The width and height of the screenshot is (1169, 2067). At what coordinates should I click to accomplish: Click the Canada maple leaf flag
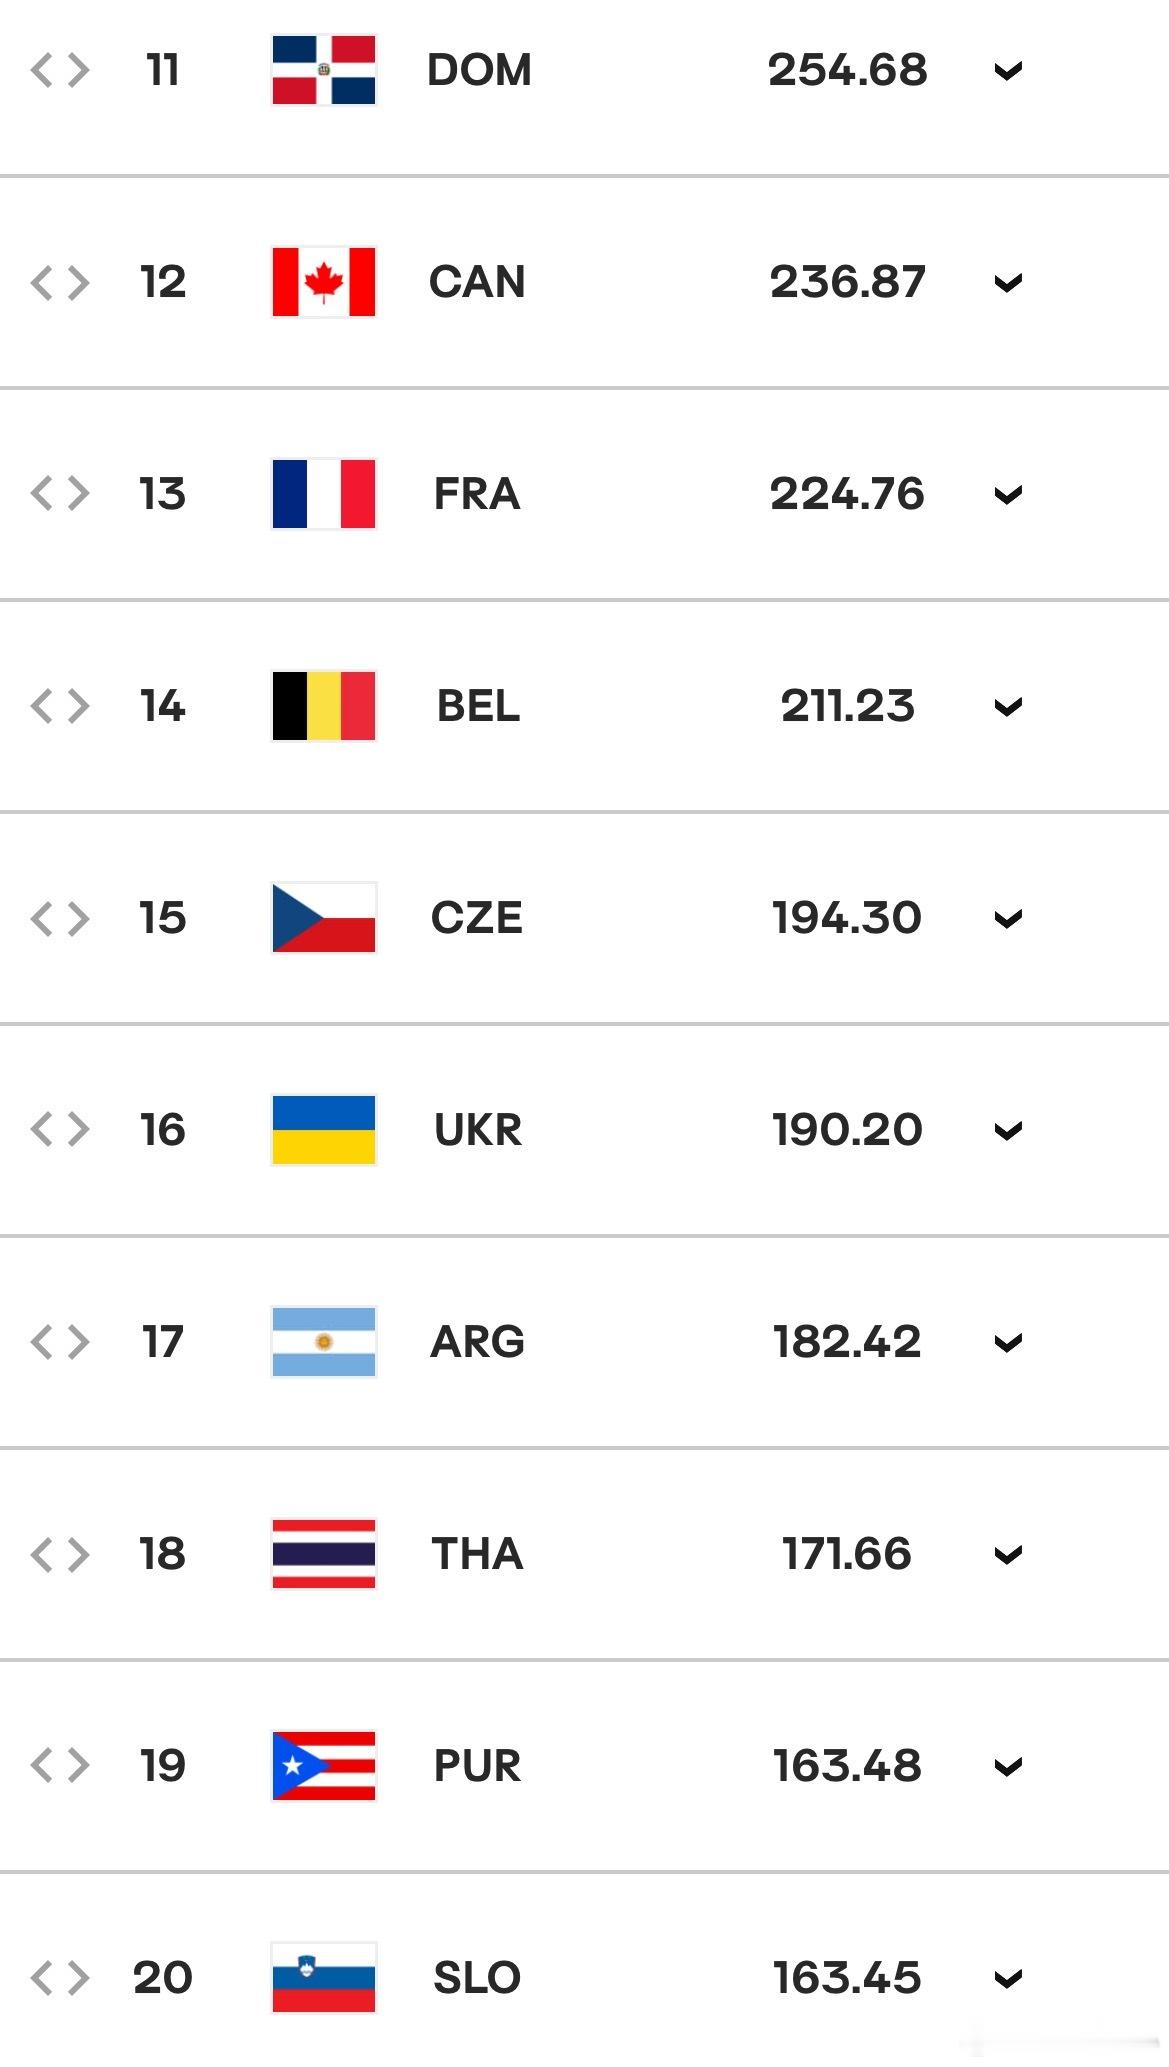[324, 282]
